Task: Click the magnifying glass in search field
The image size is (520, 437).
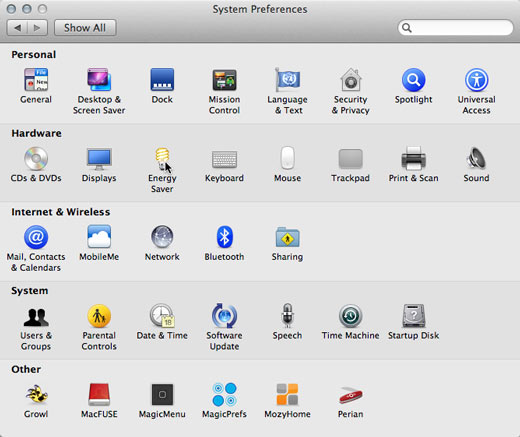Action: point(407,28)
